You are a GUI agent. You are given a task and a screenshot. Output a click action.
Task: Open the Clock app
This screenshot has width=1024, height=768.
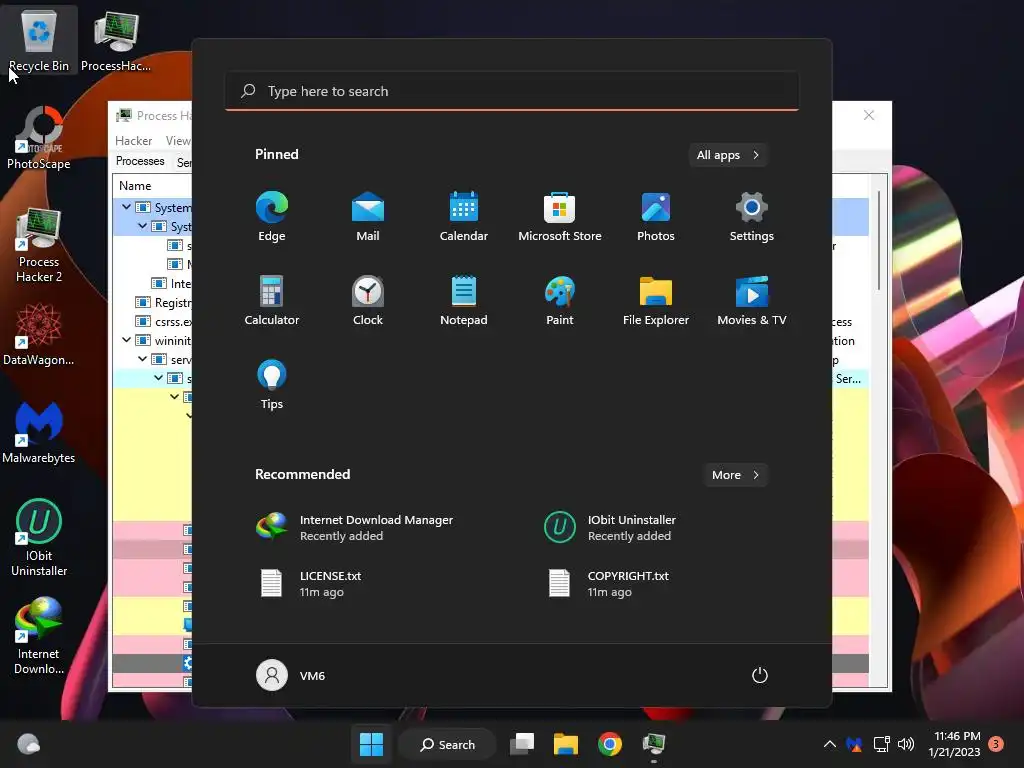[x=368, y=300]
